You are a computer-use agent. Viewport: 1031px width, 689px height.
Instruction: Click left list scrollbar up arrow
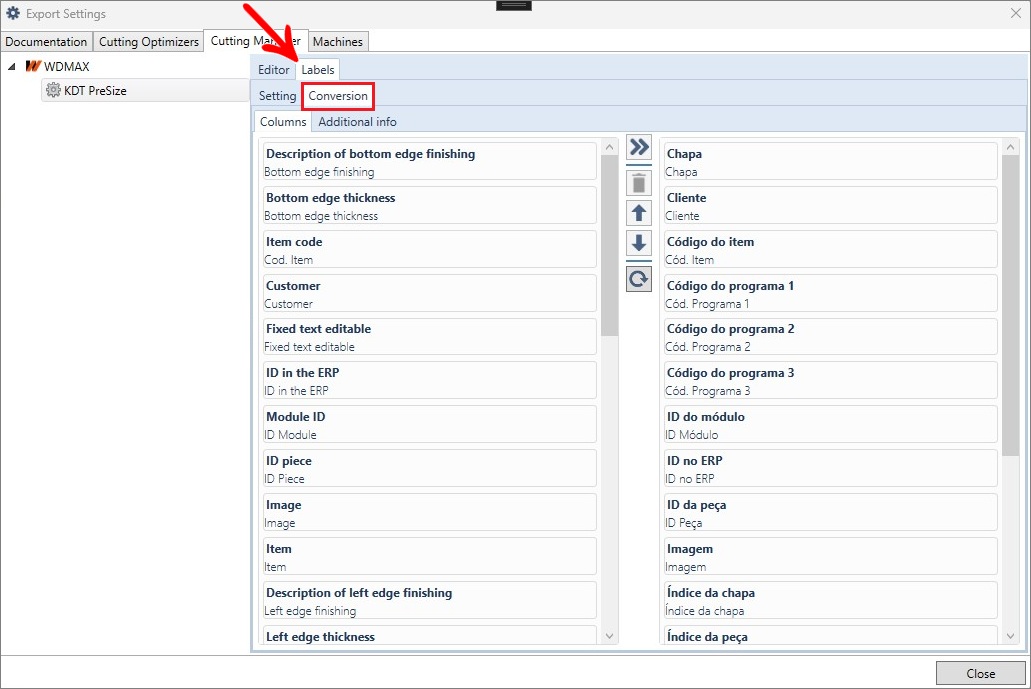610,147
